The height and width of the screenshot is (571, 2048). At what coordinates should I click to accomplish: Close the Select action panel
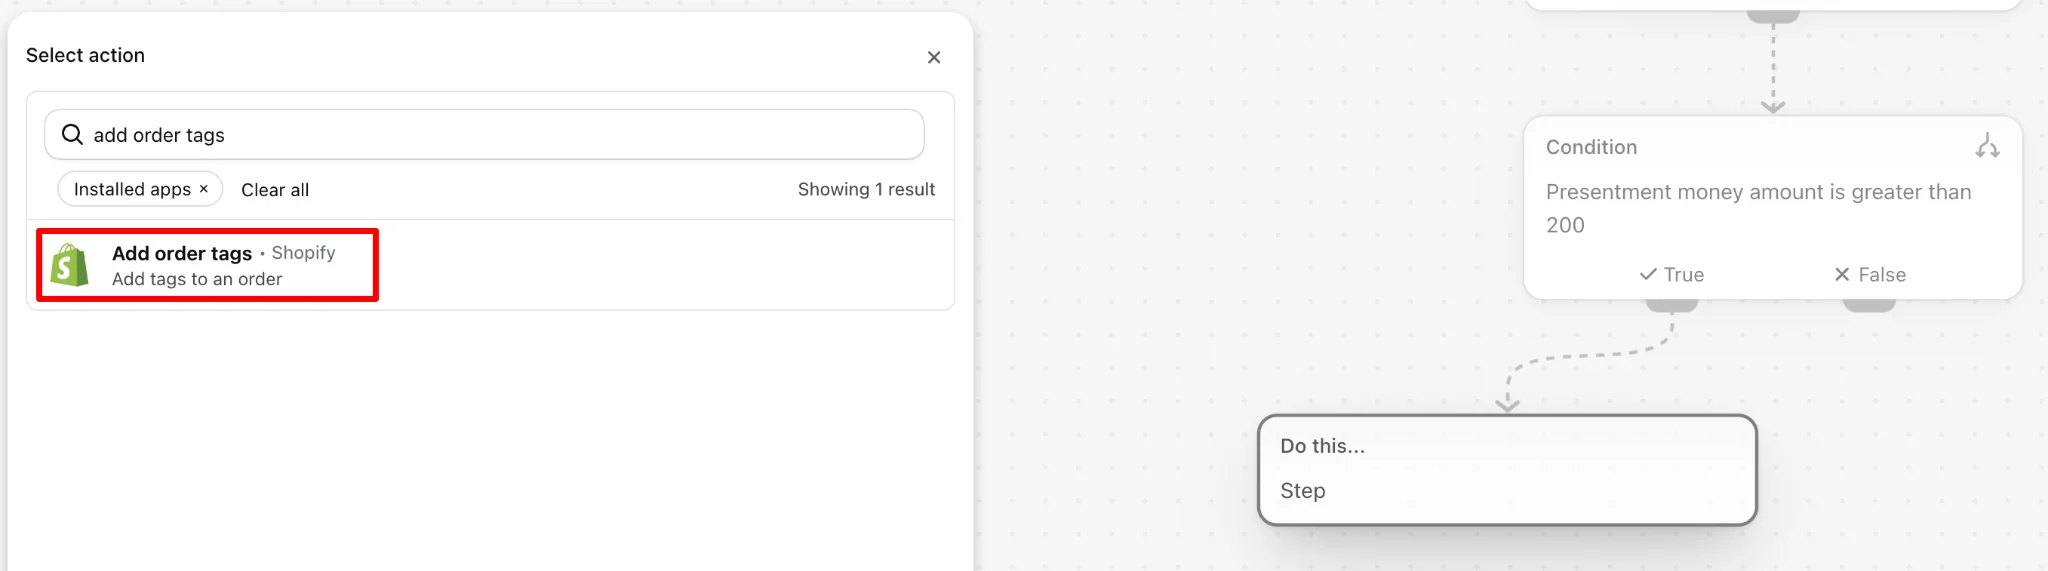pyautogui.click(x=934, y=57)
